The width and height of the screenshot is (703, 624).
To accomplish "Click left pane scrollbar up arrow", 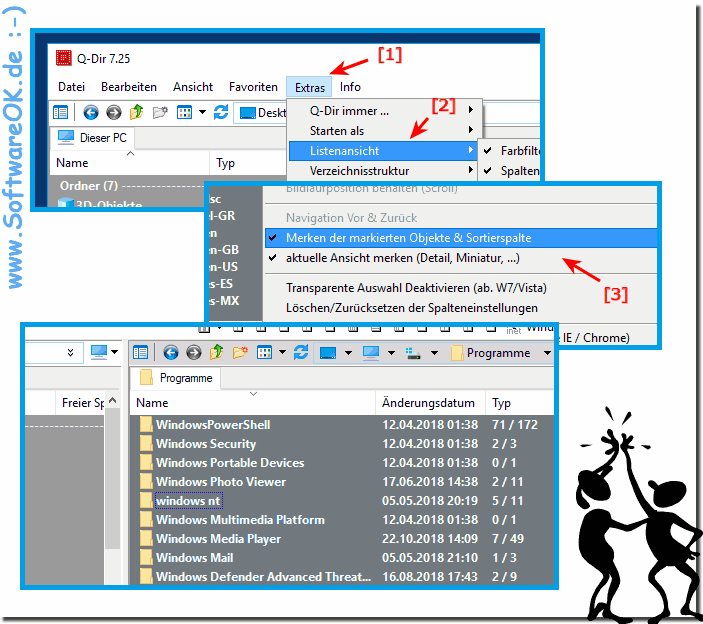I will tap(113, 400).
